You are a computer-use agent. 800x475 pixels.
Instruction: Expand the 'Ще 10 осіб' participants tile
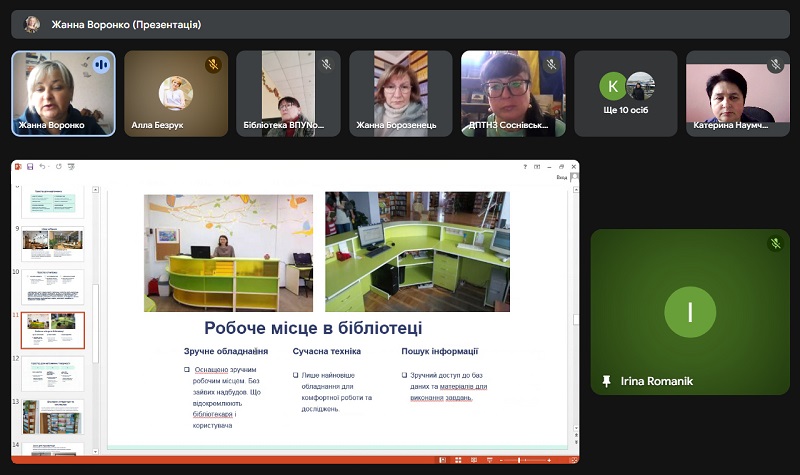(x=627, y=94)
